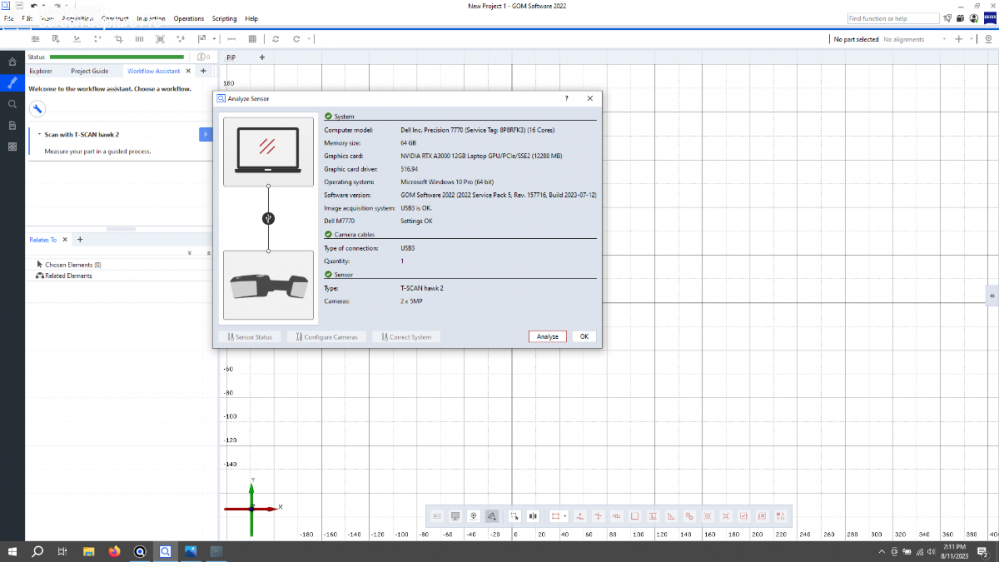Open the rectangle selection dropdown arrow

pos(564,516)
